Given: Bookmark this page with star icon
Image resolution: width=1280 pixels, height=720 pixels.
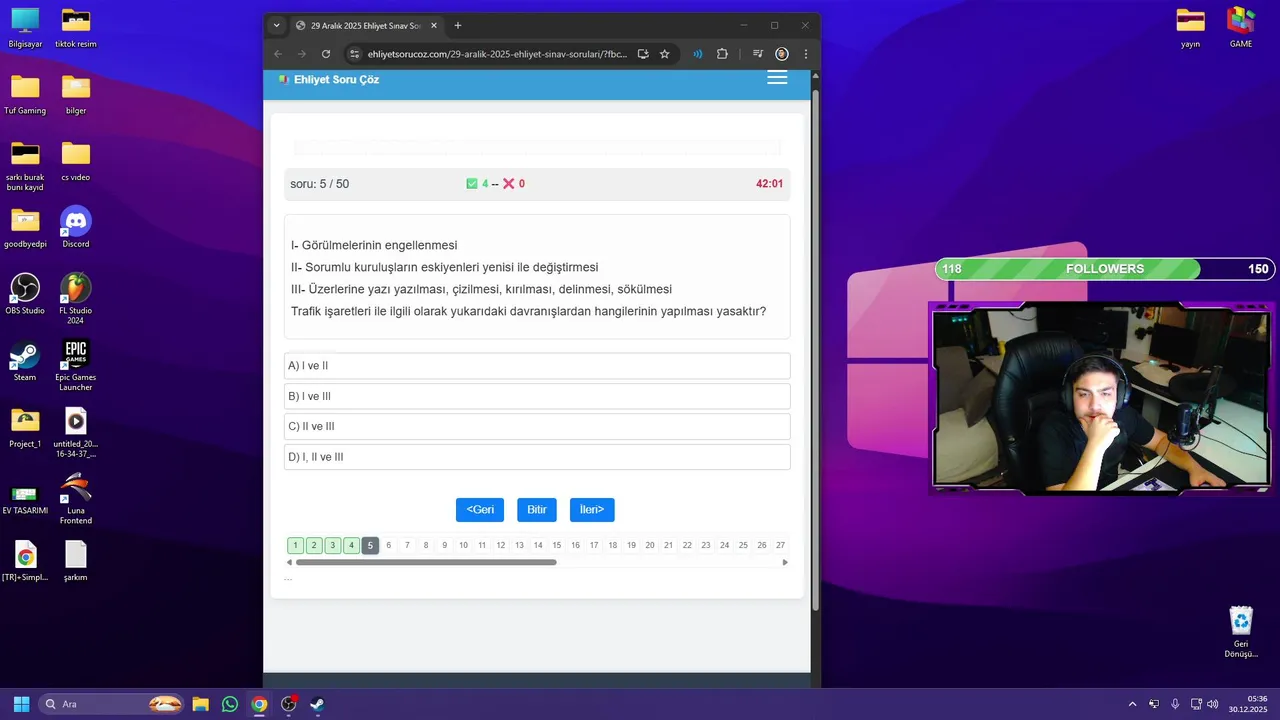Looking at the screenshot, I should pyautogui.click(x=665, y=54).
